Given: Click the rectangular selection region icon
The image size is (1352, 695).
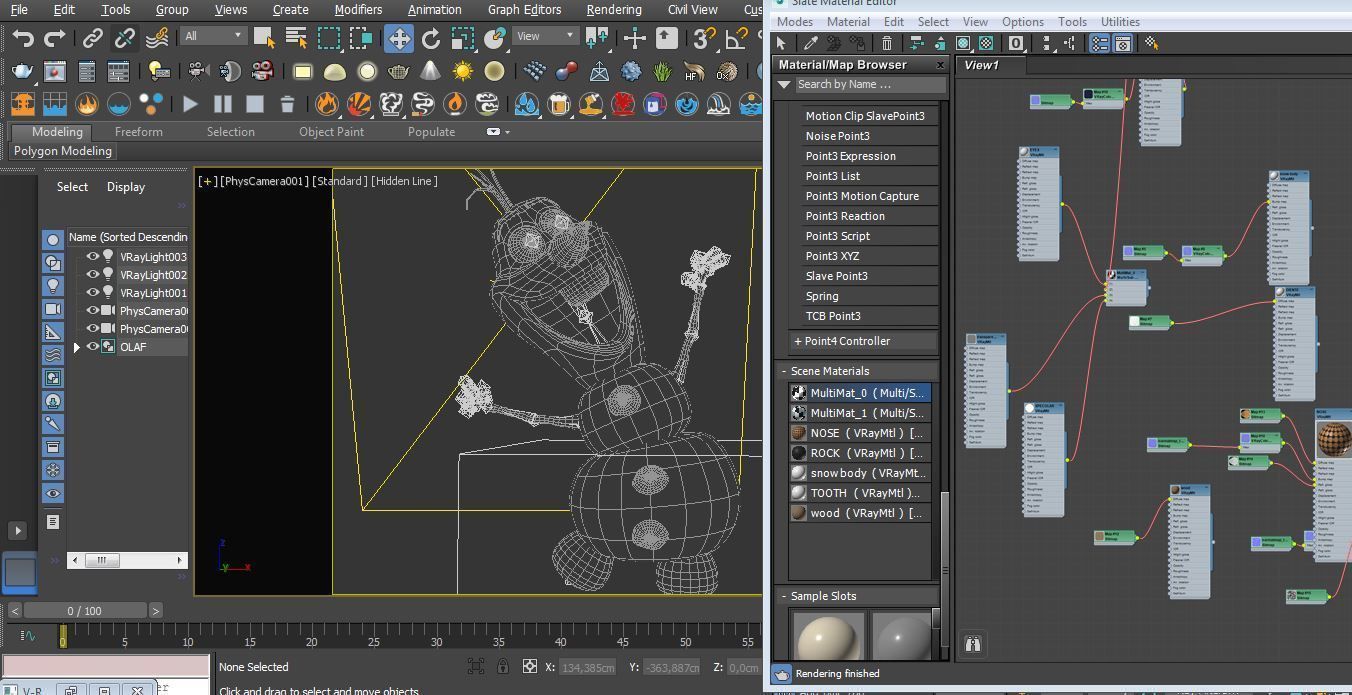Looking at the screenshot, I should (x=329, y=39).
